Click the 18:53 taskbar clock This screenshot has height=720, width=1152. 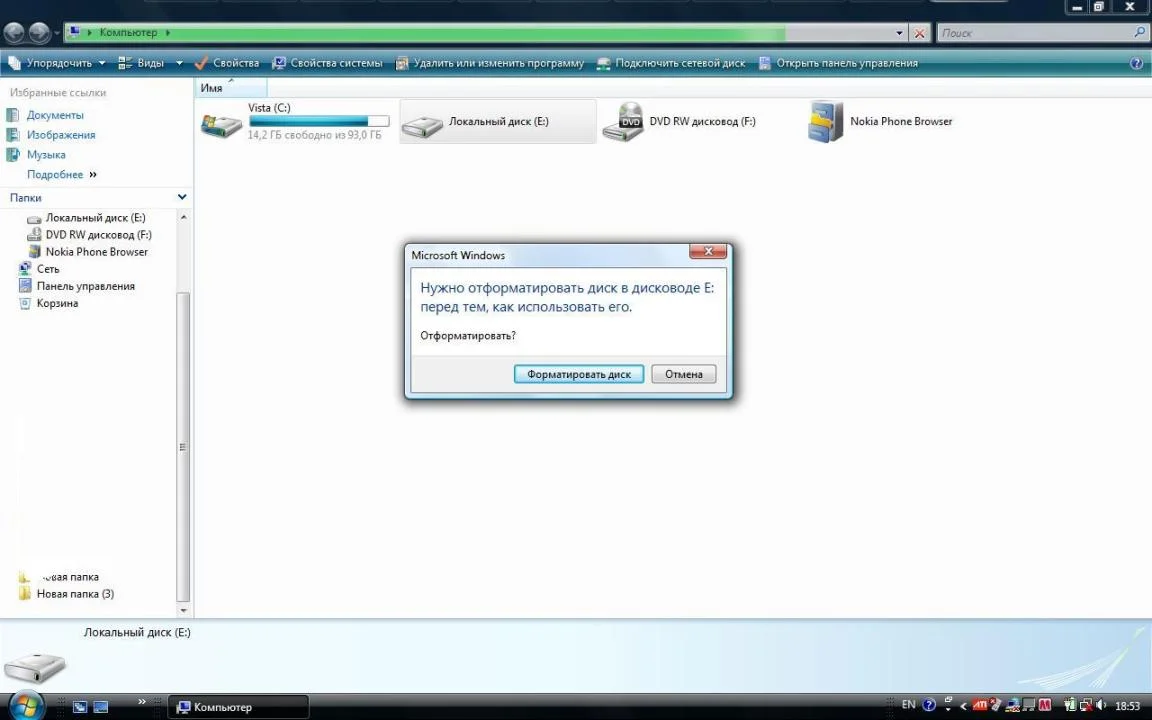(1128, 706)
